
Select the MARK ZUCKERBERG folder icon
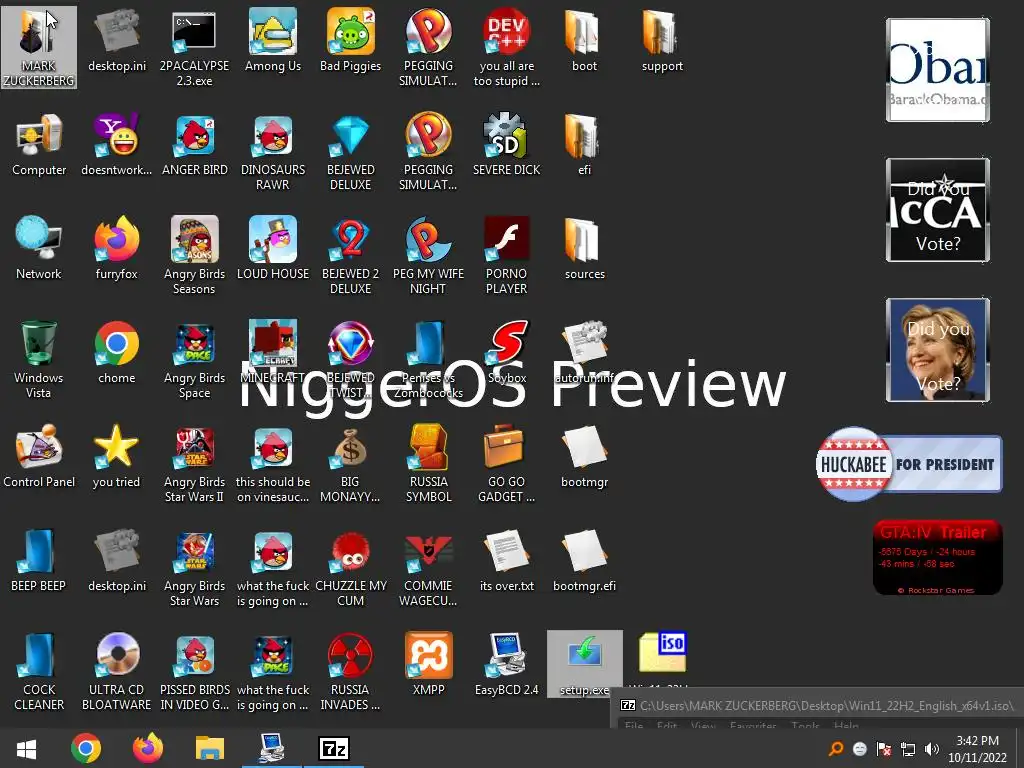39,47
